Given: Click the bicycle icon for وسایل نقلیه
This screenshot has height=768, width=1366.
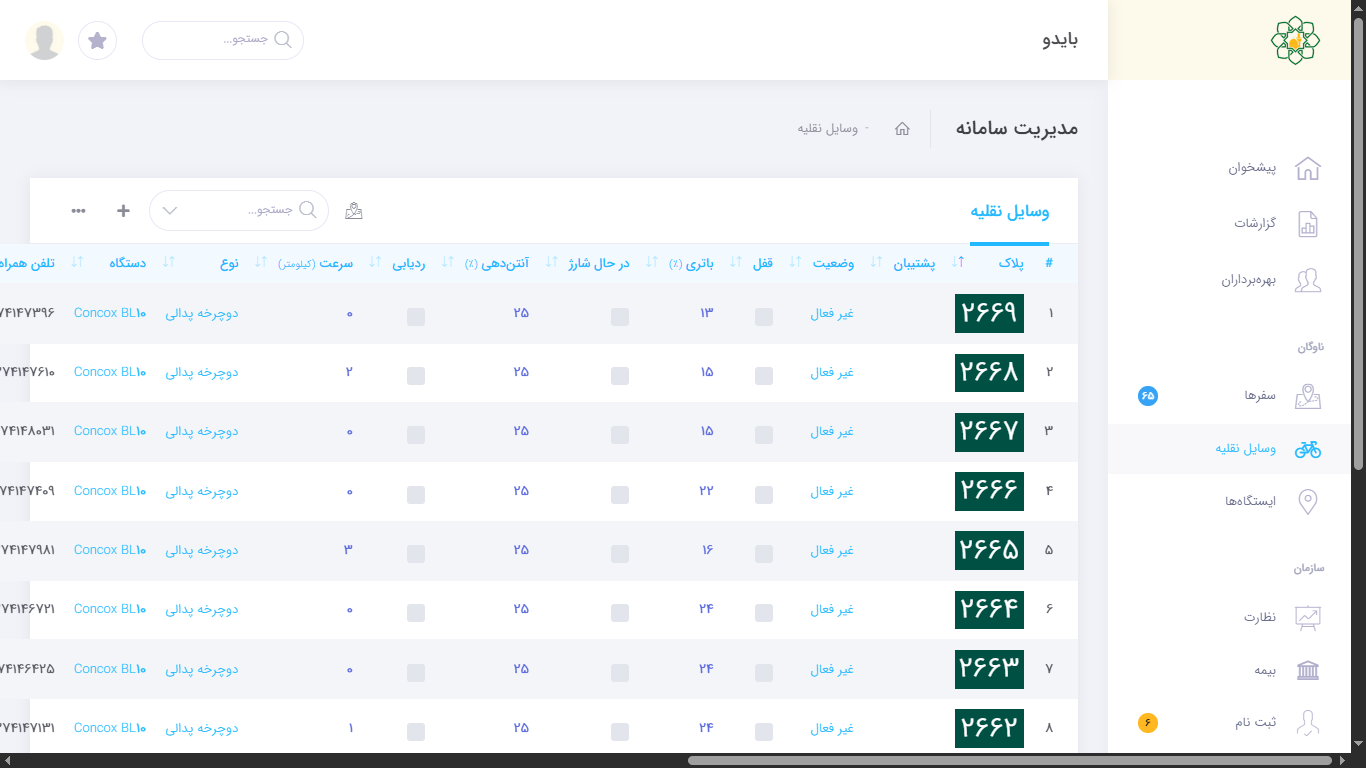Looking at the screenshot, I should point(1307,449).
